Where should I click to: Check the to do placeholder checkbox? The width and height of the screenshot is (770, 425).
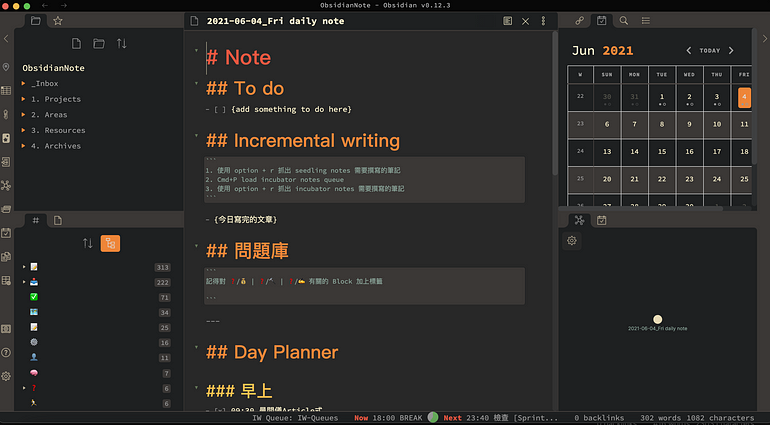220,110
